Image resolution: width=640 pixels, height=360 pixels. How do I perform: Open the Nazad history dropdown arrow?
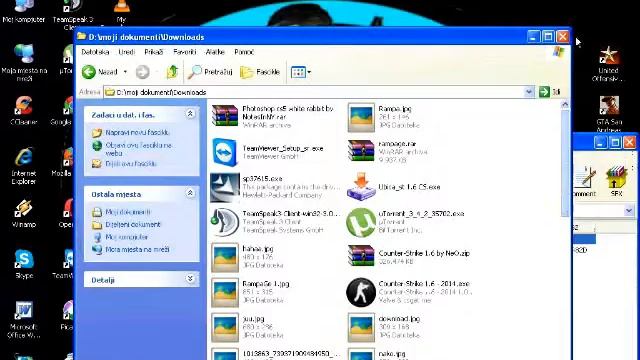click(x=125, y=72)
